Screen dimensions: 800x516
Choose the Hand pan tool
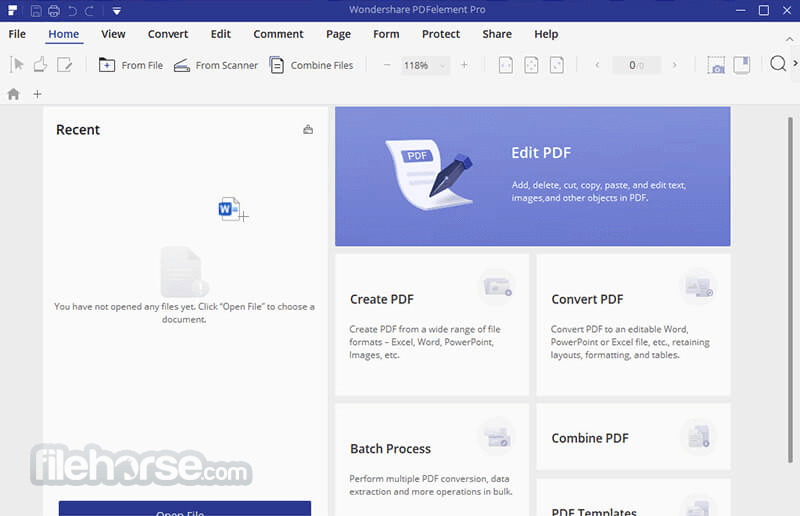(40, 65)
